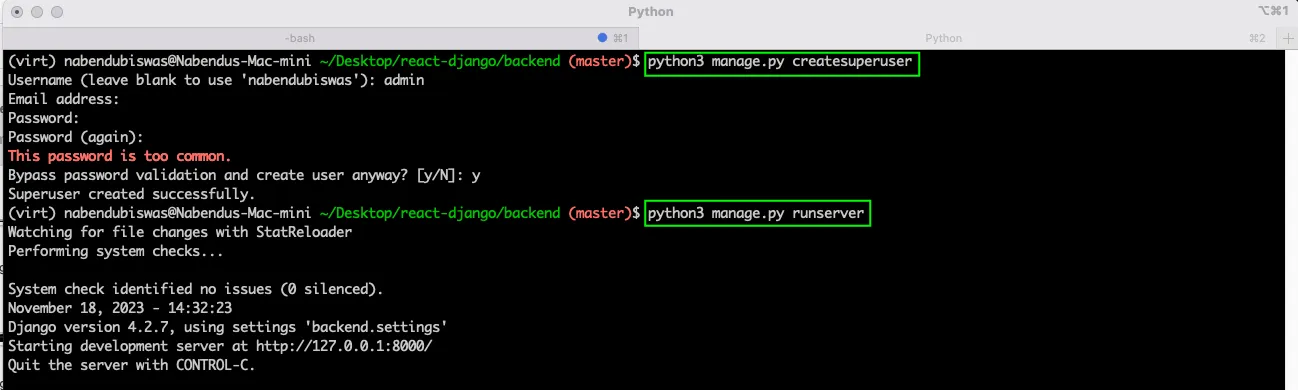Screen dimensions: 1298x390
Task: Click the ⌘1 shortcut label on -bash tab
Action: (x=620, y=38)
